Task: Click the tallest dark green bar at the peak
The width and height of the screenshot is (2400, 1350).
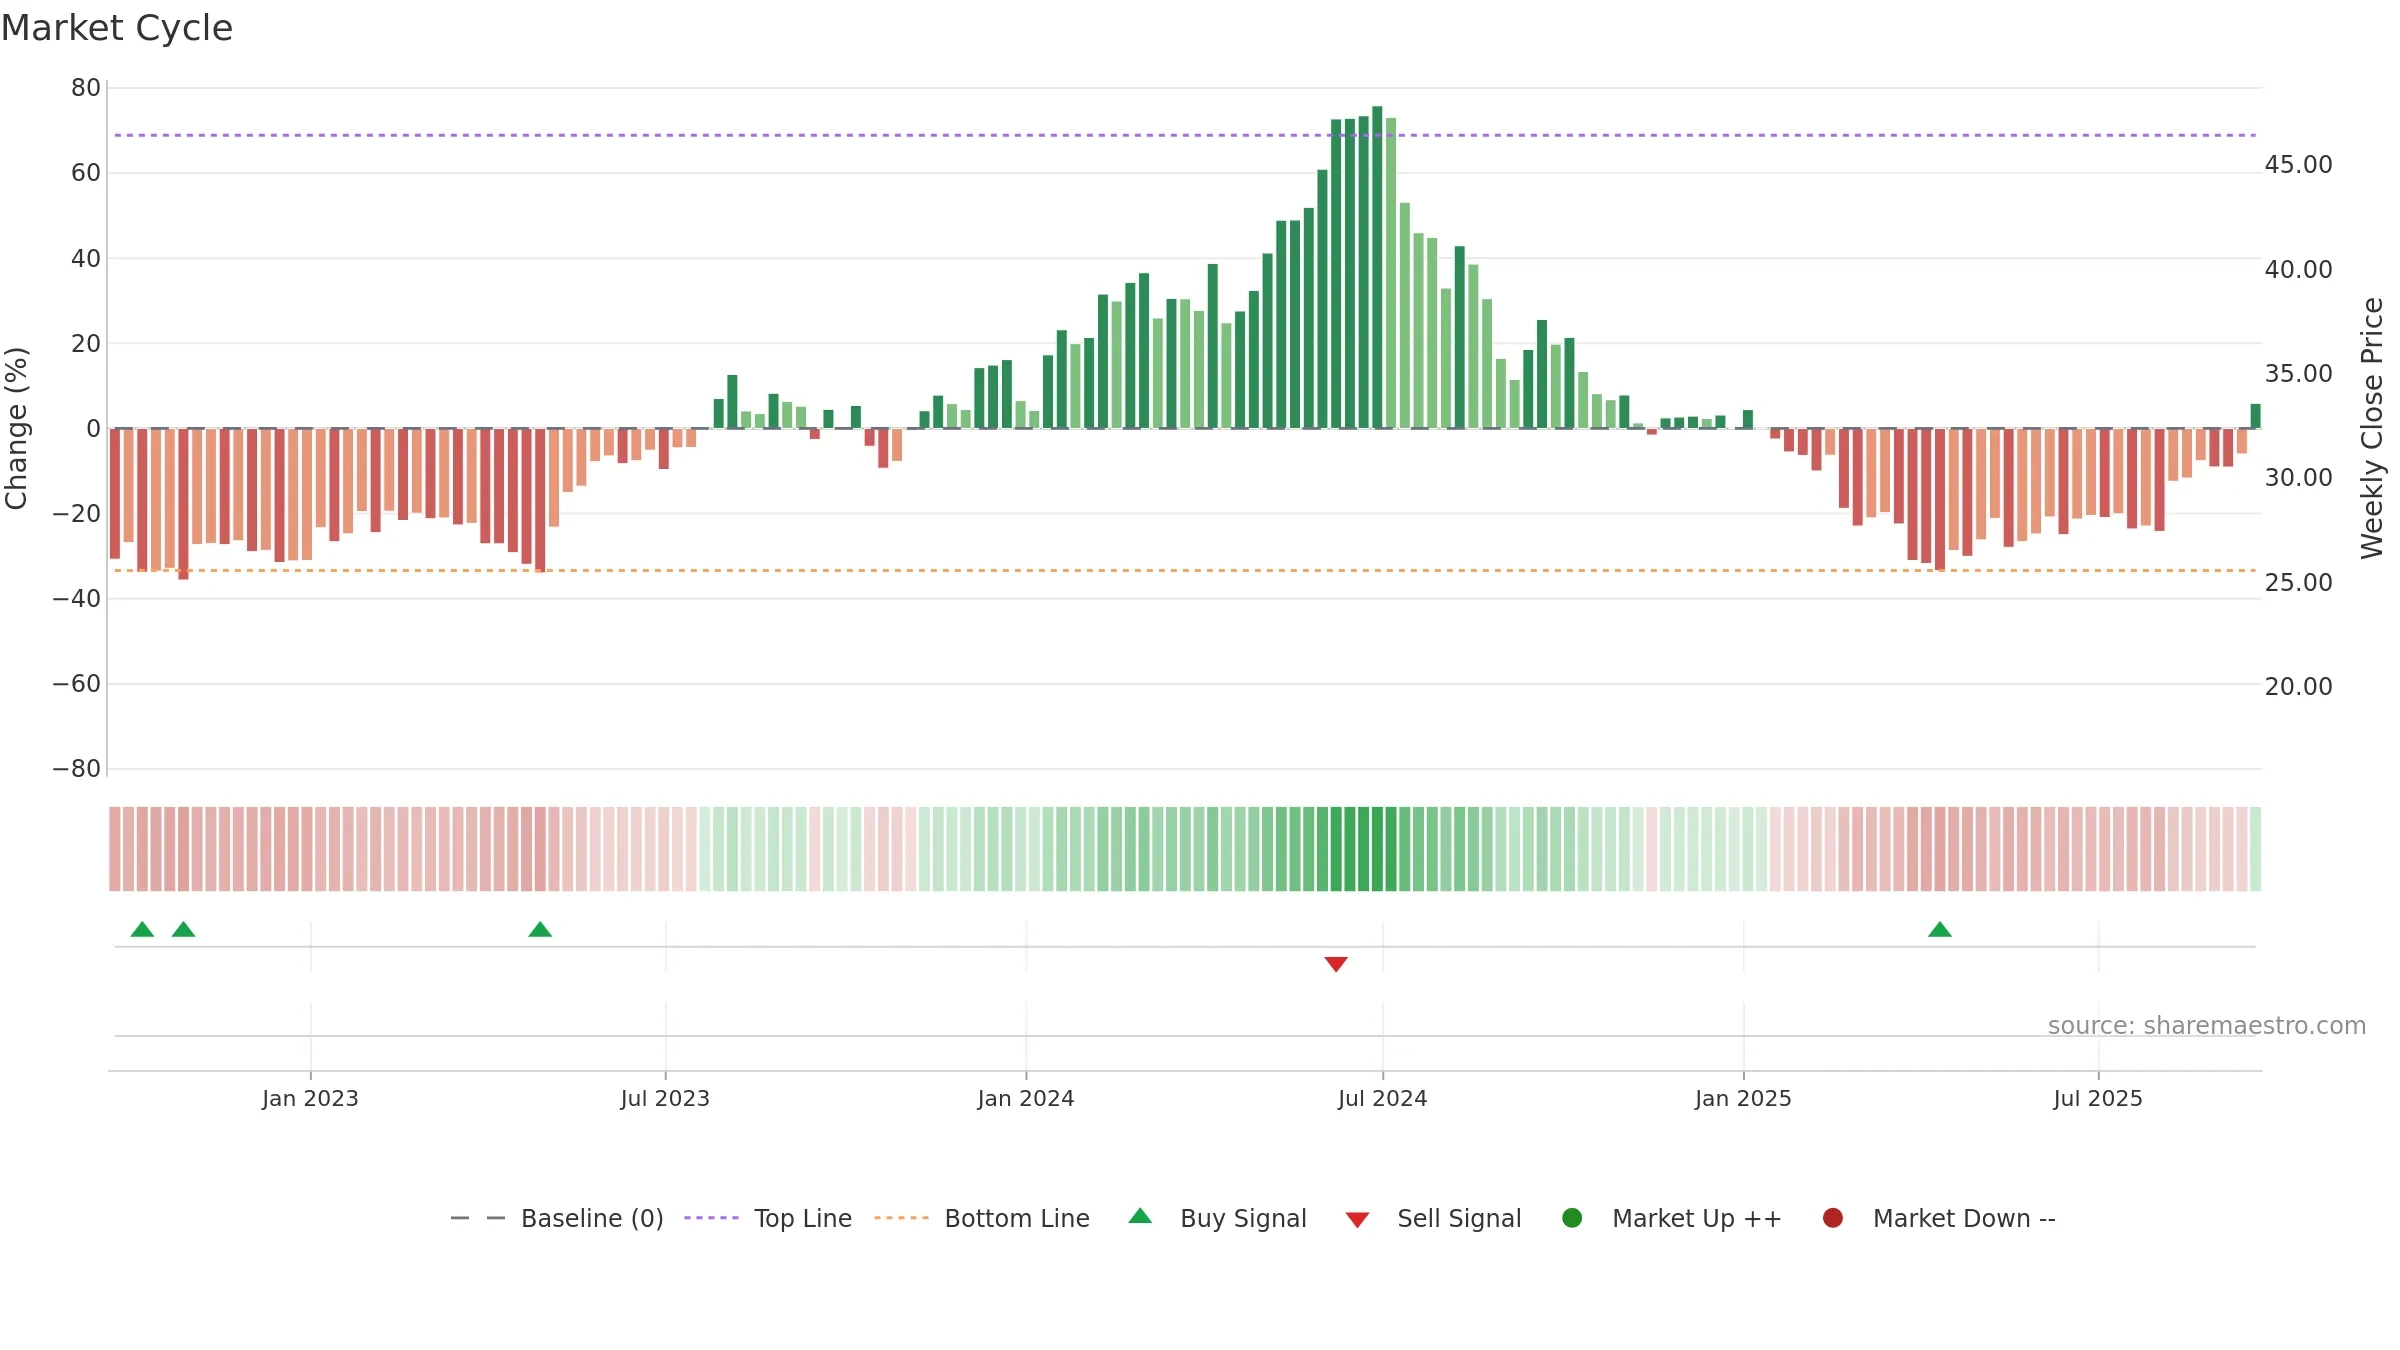Action: (x=1377, y=267)
